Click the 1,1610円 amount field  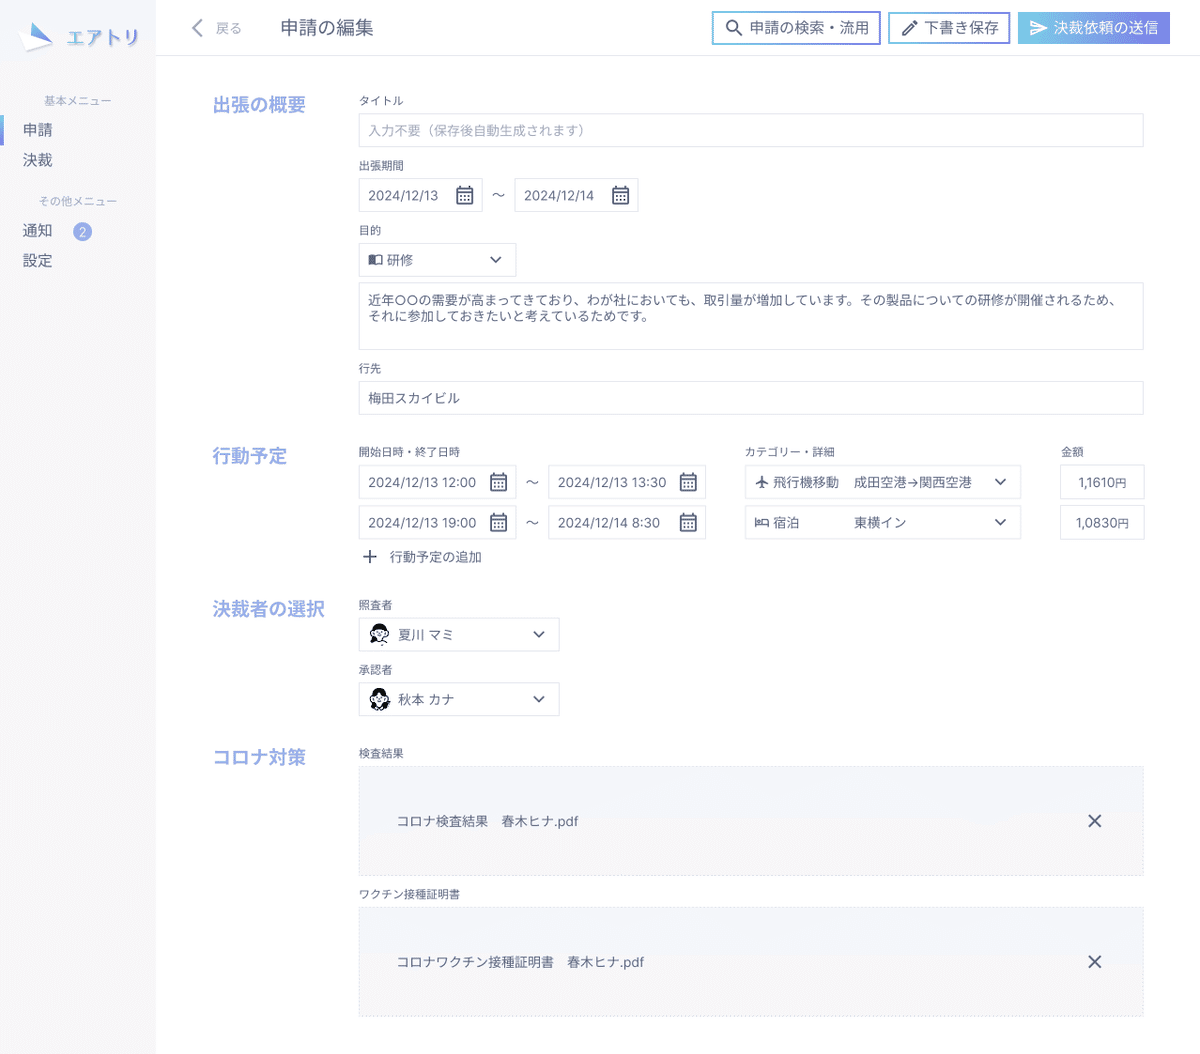click(x=1102, y=482)
